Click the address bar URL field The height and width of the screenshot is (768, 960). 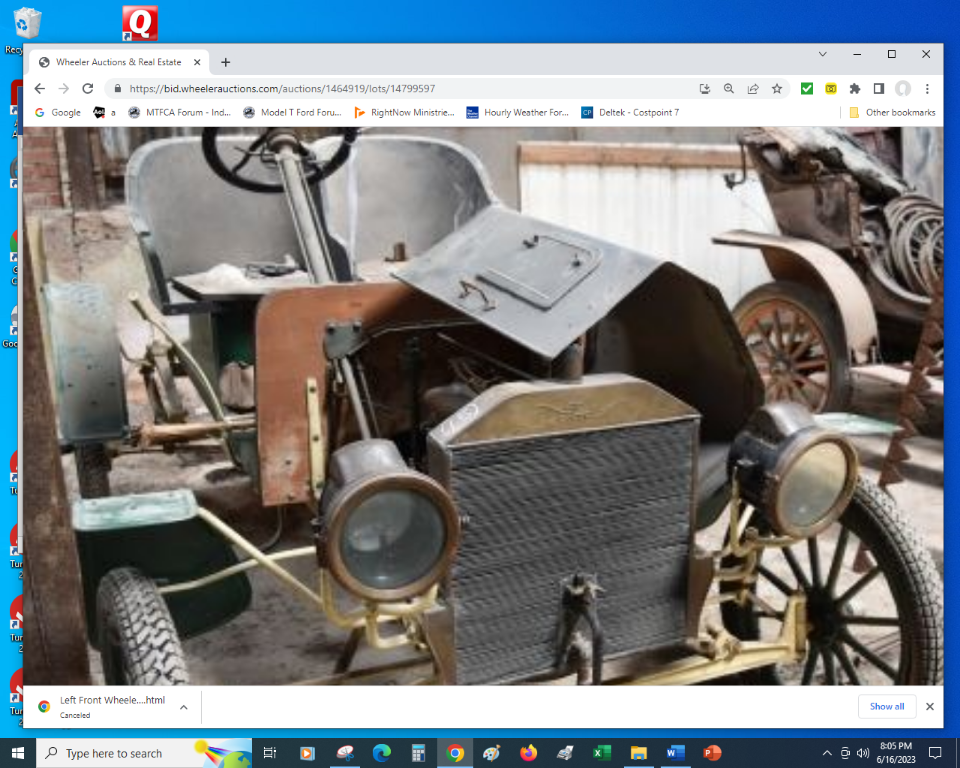click(400, 88)
